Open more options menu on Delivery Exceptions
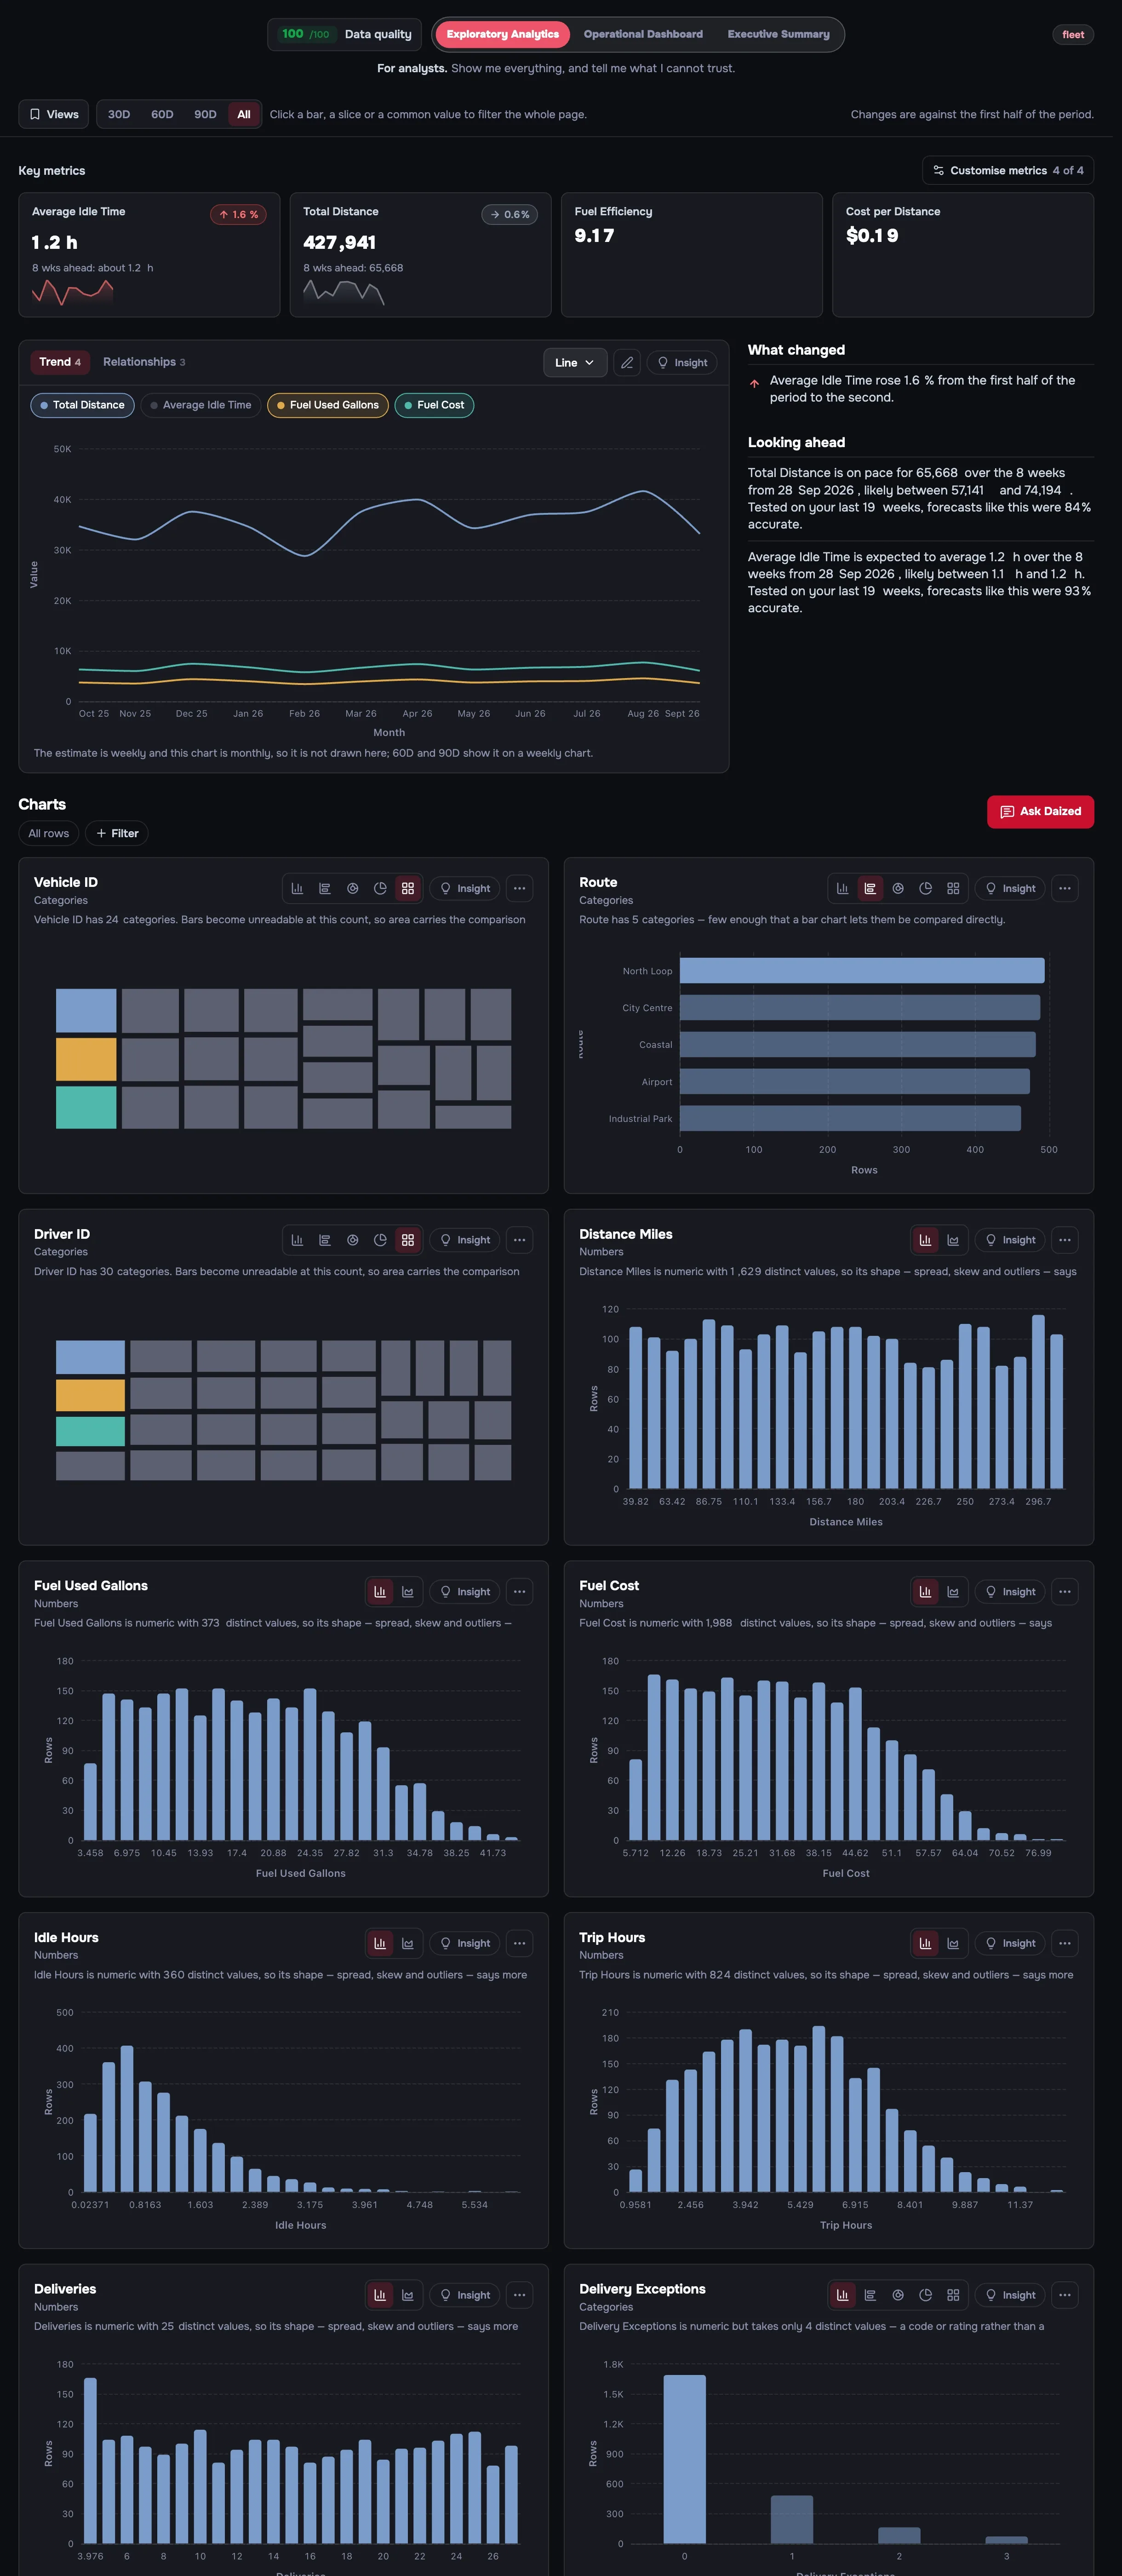 (x=1064, y=2295)
